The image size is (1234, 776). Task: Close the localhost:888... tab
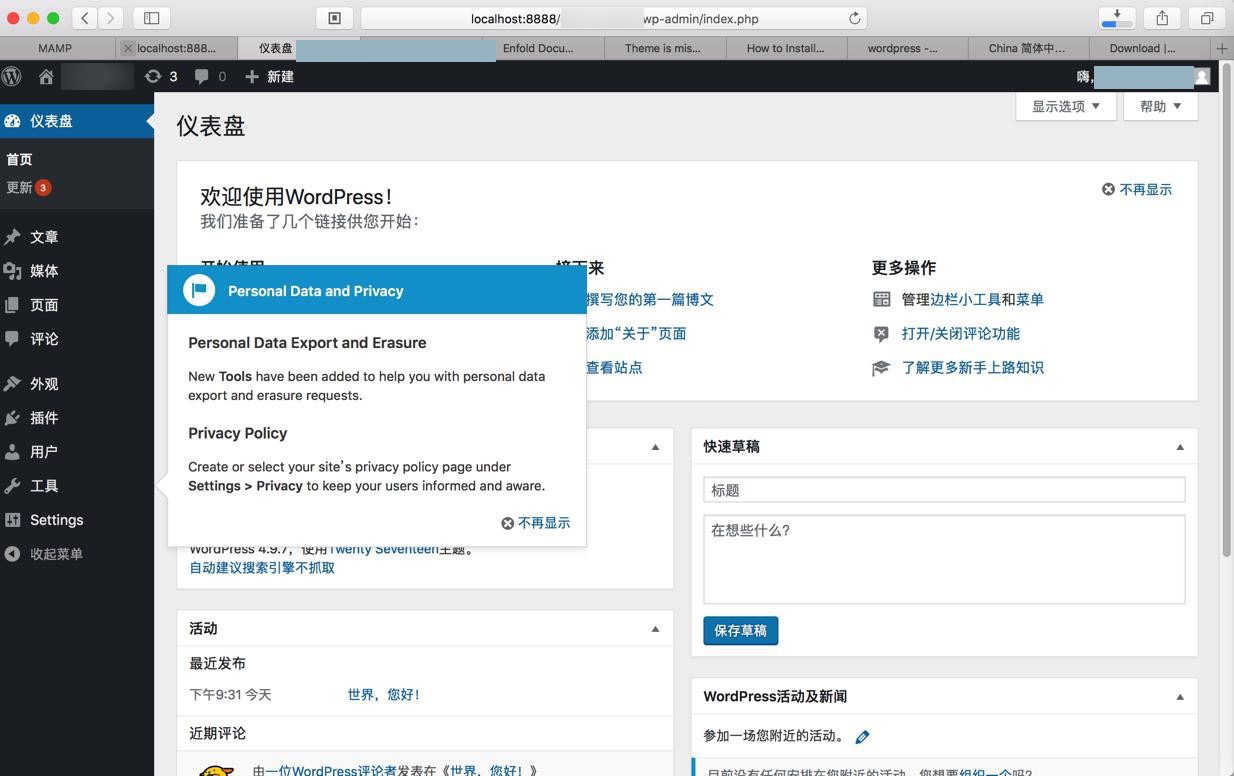[x=127, y=48]
